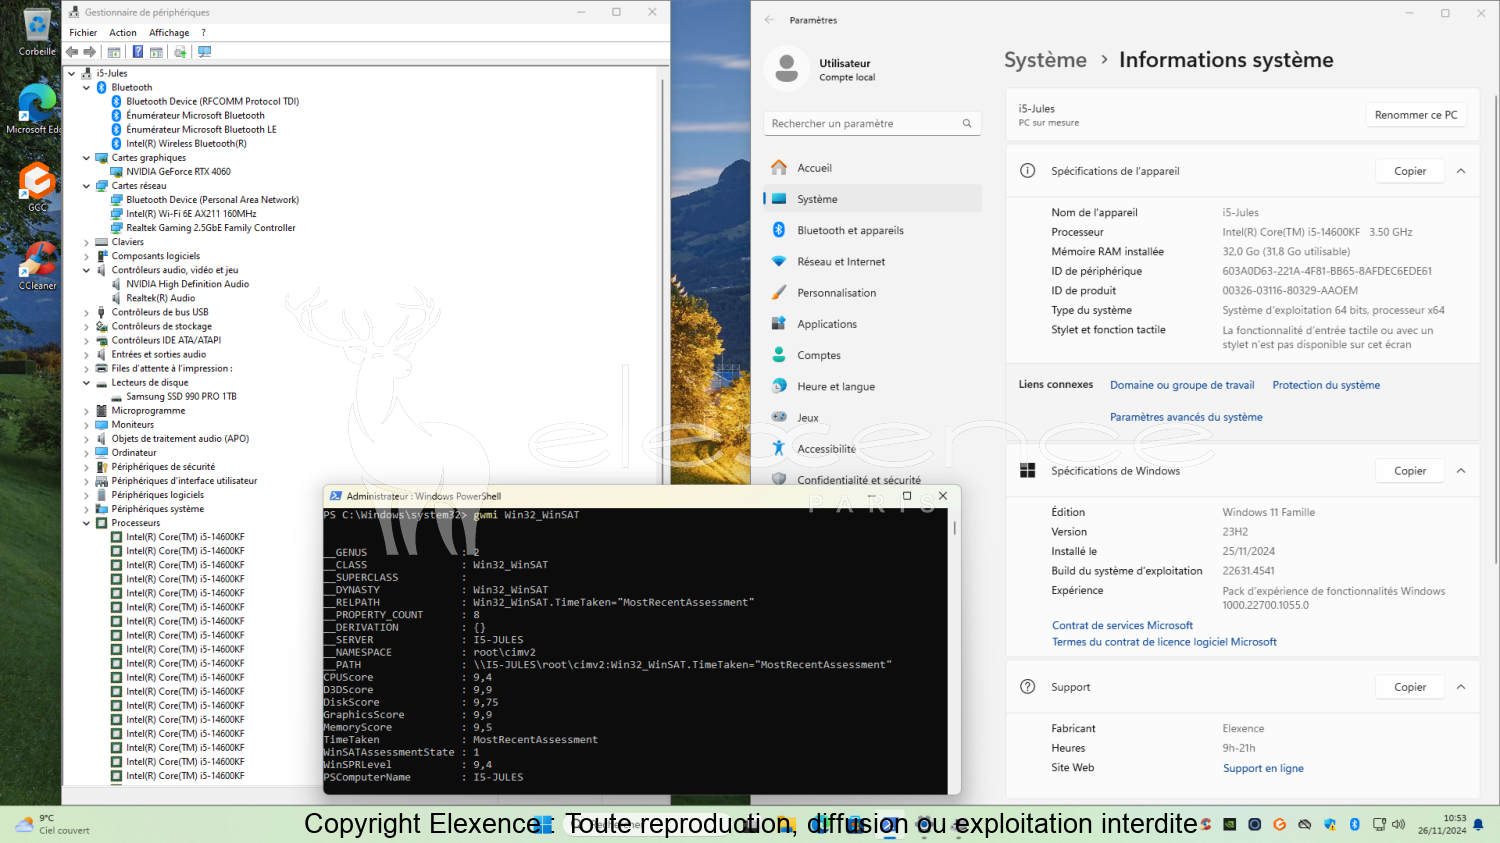Open the Action menu in Device Manager
Image resolution: width=1500 pixels, height=843 pixels.
pos(123,33)
